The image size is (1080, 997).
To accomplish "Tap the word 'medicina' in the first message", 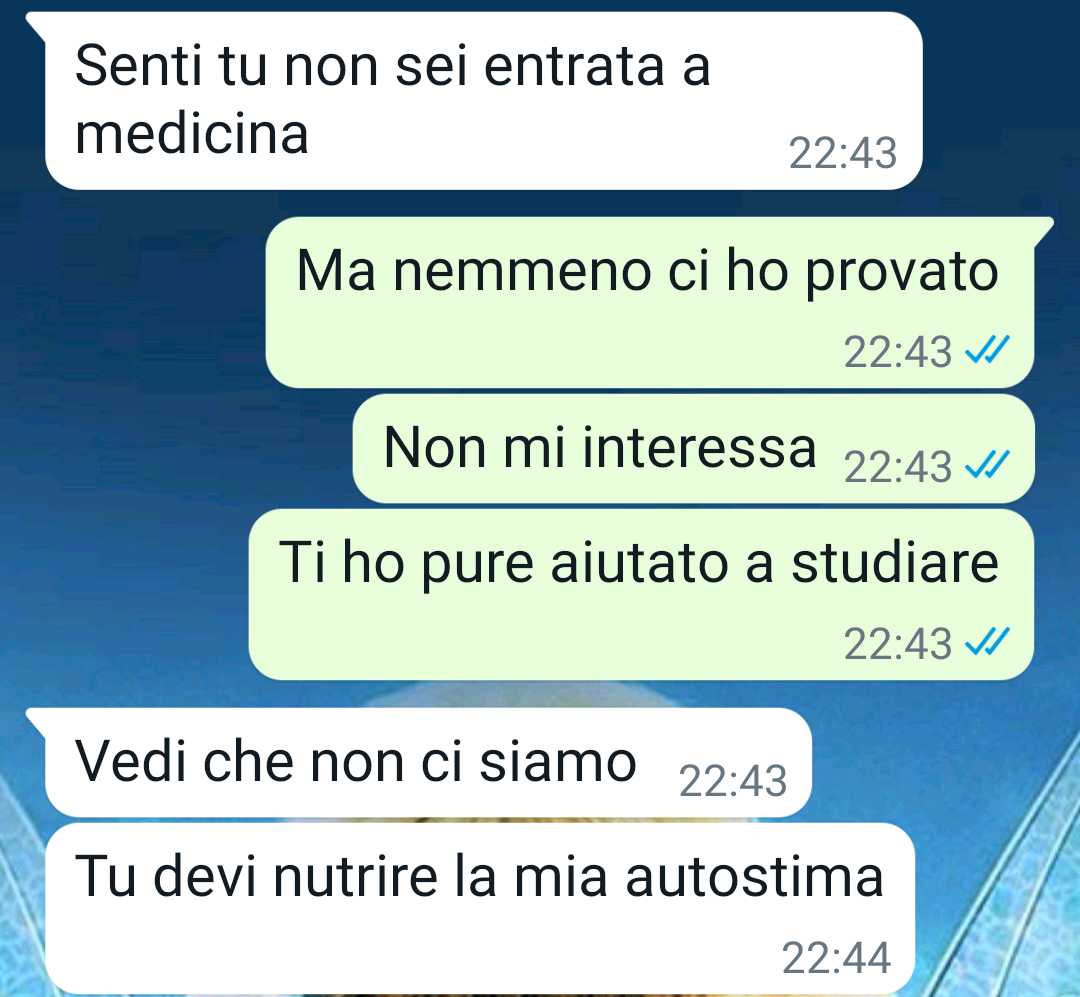I will tap(191, 133).
